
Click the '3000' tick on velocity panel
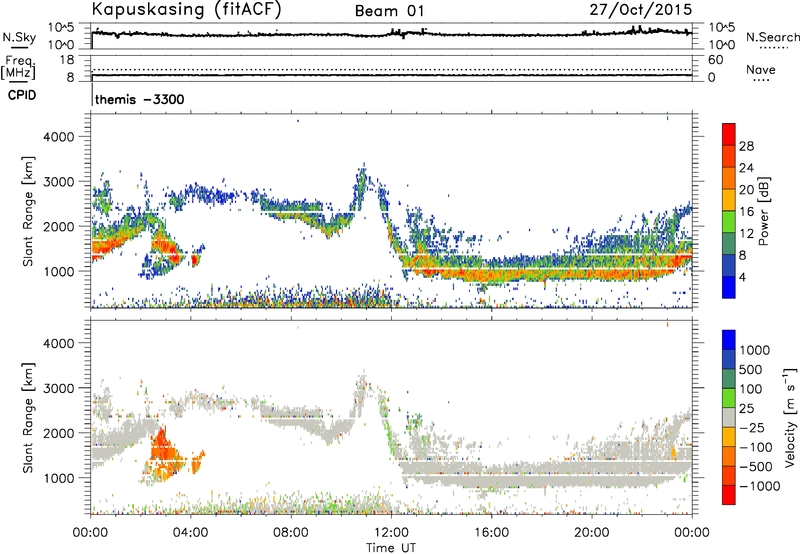pos(58,388)
